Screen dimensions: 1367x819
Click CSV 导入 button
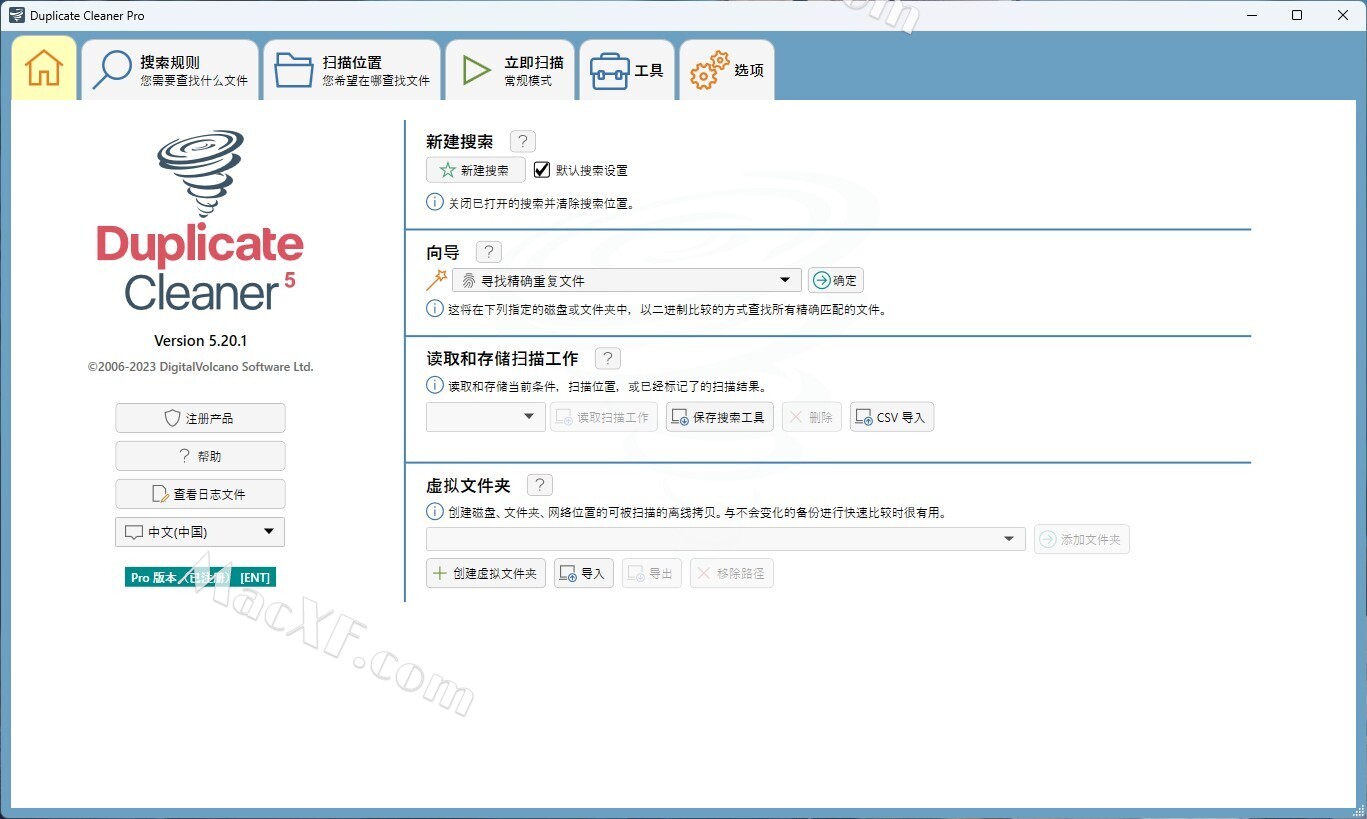tap(892, 417)
